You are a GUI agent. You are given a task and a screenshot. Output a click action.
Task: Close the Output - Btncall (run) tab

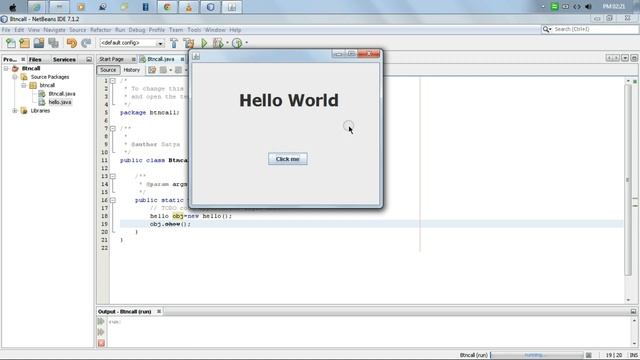tap(159, 311)
